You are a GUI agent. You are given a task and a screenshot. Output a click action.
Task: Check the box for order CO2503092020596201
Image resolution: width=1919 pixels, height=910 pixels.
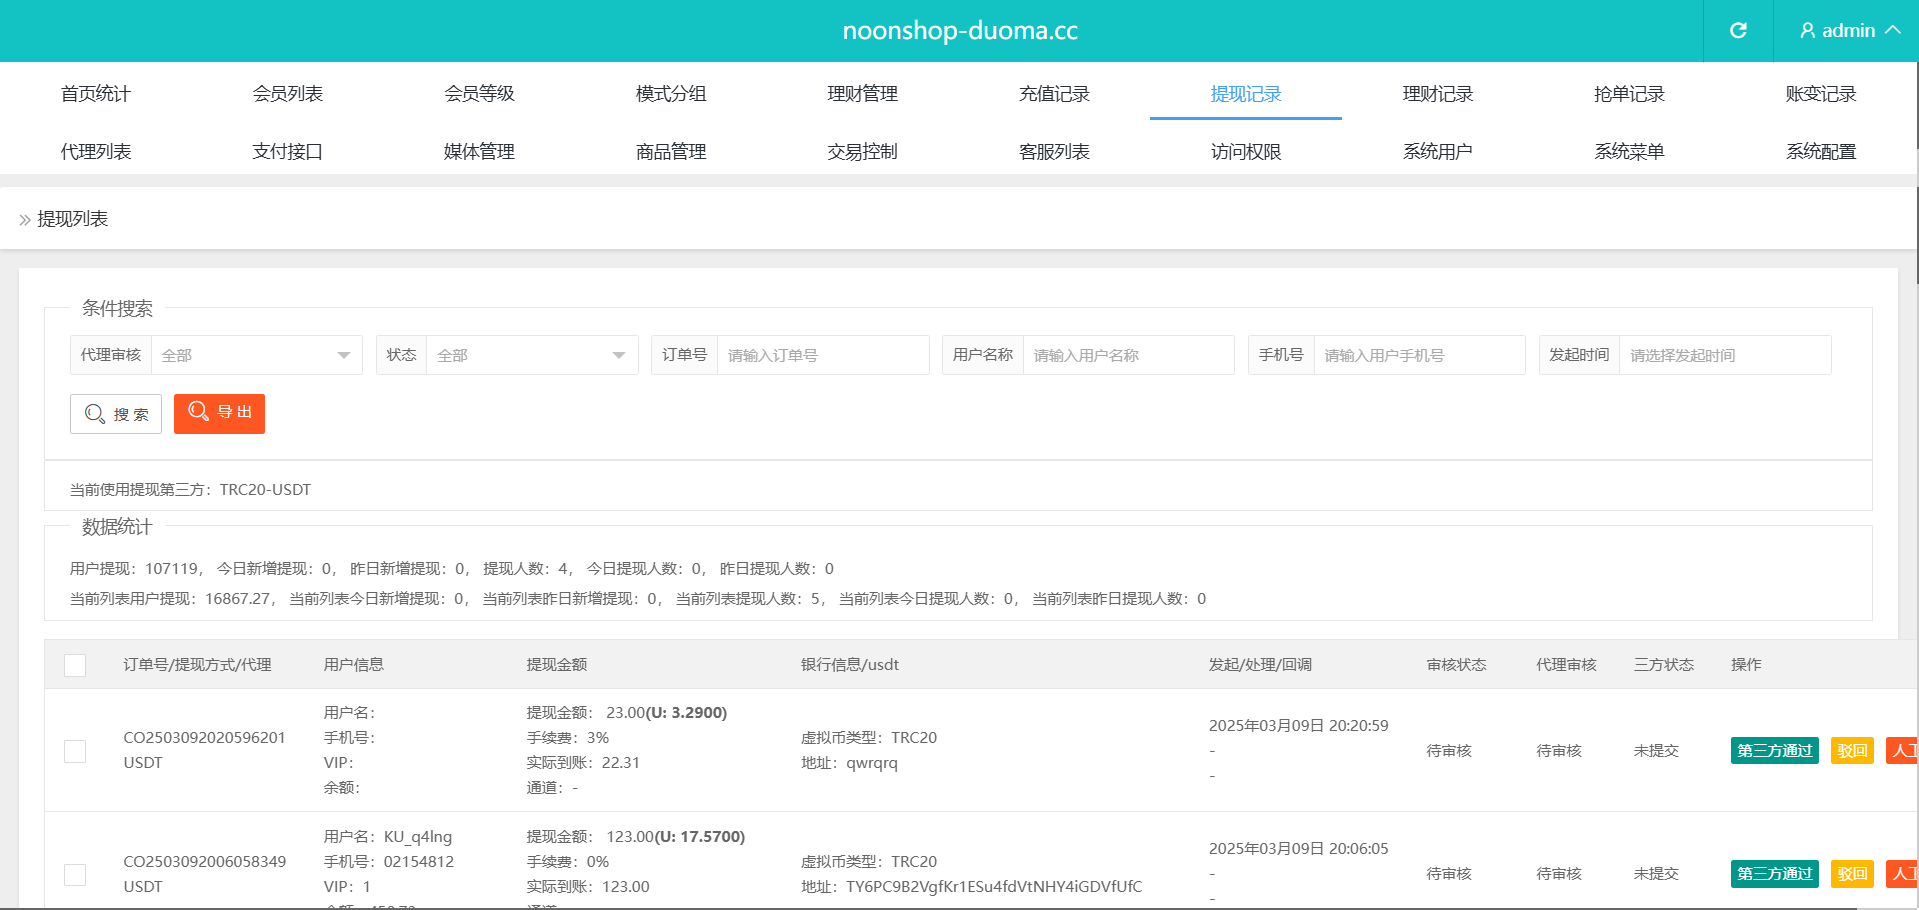75,751
